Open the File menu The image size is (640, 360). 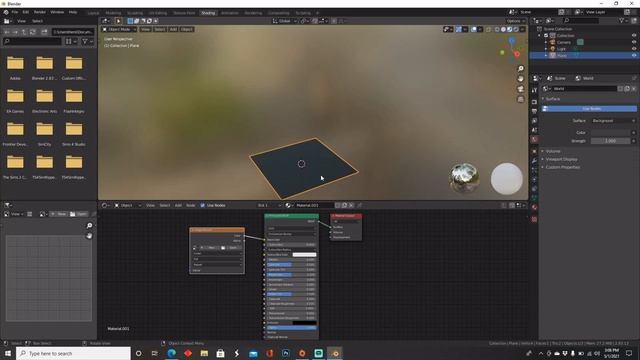click(15, 12)
